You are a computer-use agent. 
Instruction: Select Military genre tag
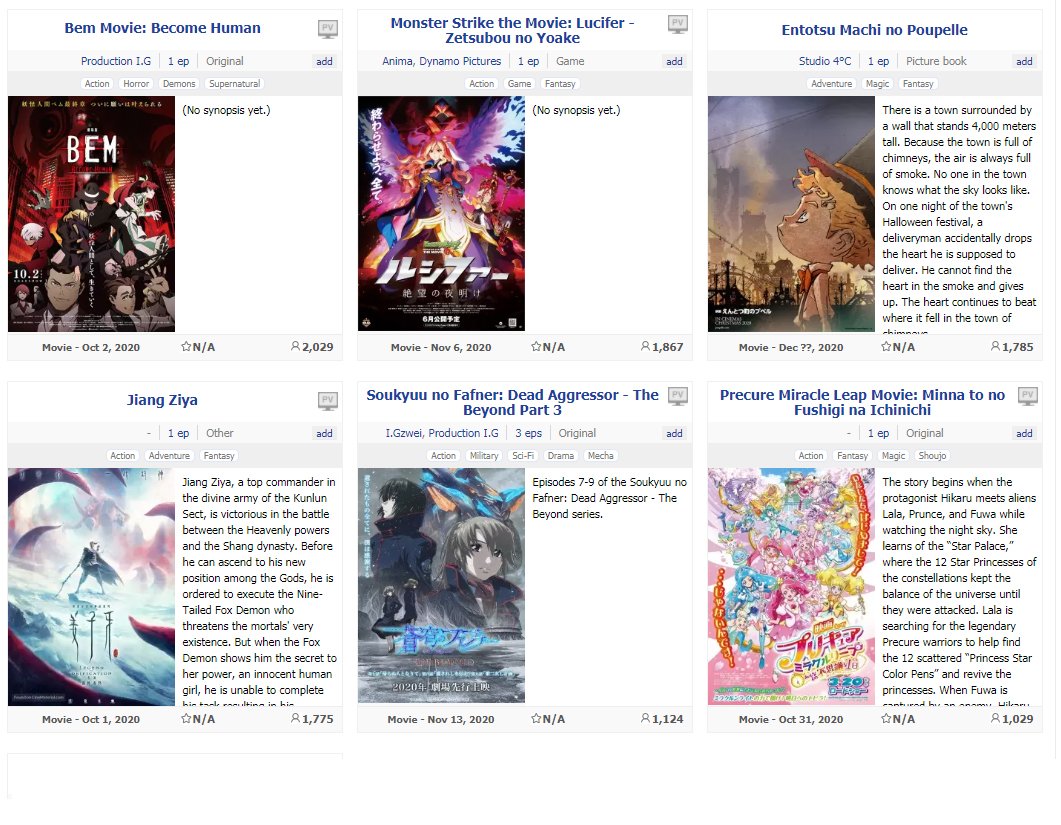(x=484, y=456)
